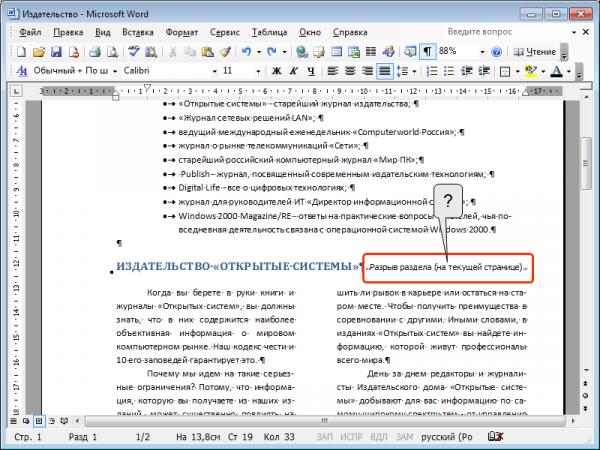Apply a bulleted list
The width and height of the screenshot is (600, 450).
[x=449, y=71]
